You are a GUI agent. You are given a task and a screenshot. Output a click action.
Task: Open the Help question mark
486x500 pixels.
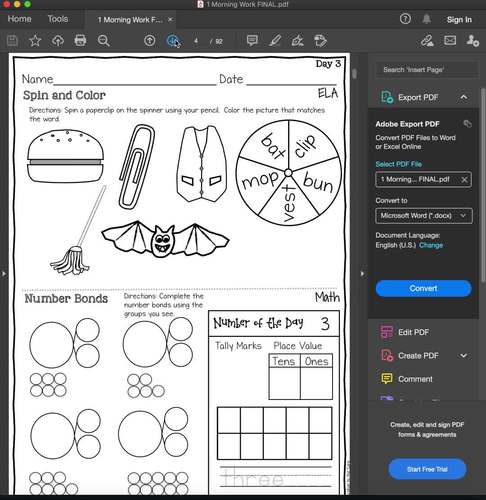[x=405, y=19]
